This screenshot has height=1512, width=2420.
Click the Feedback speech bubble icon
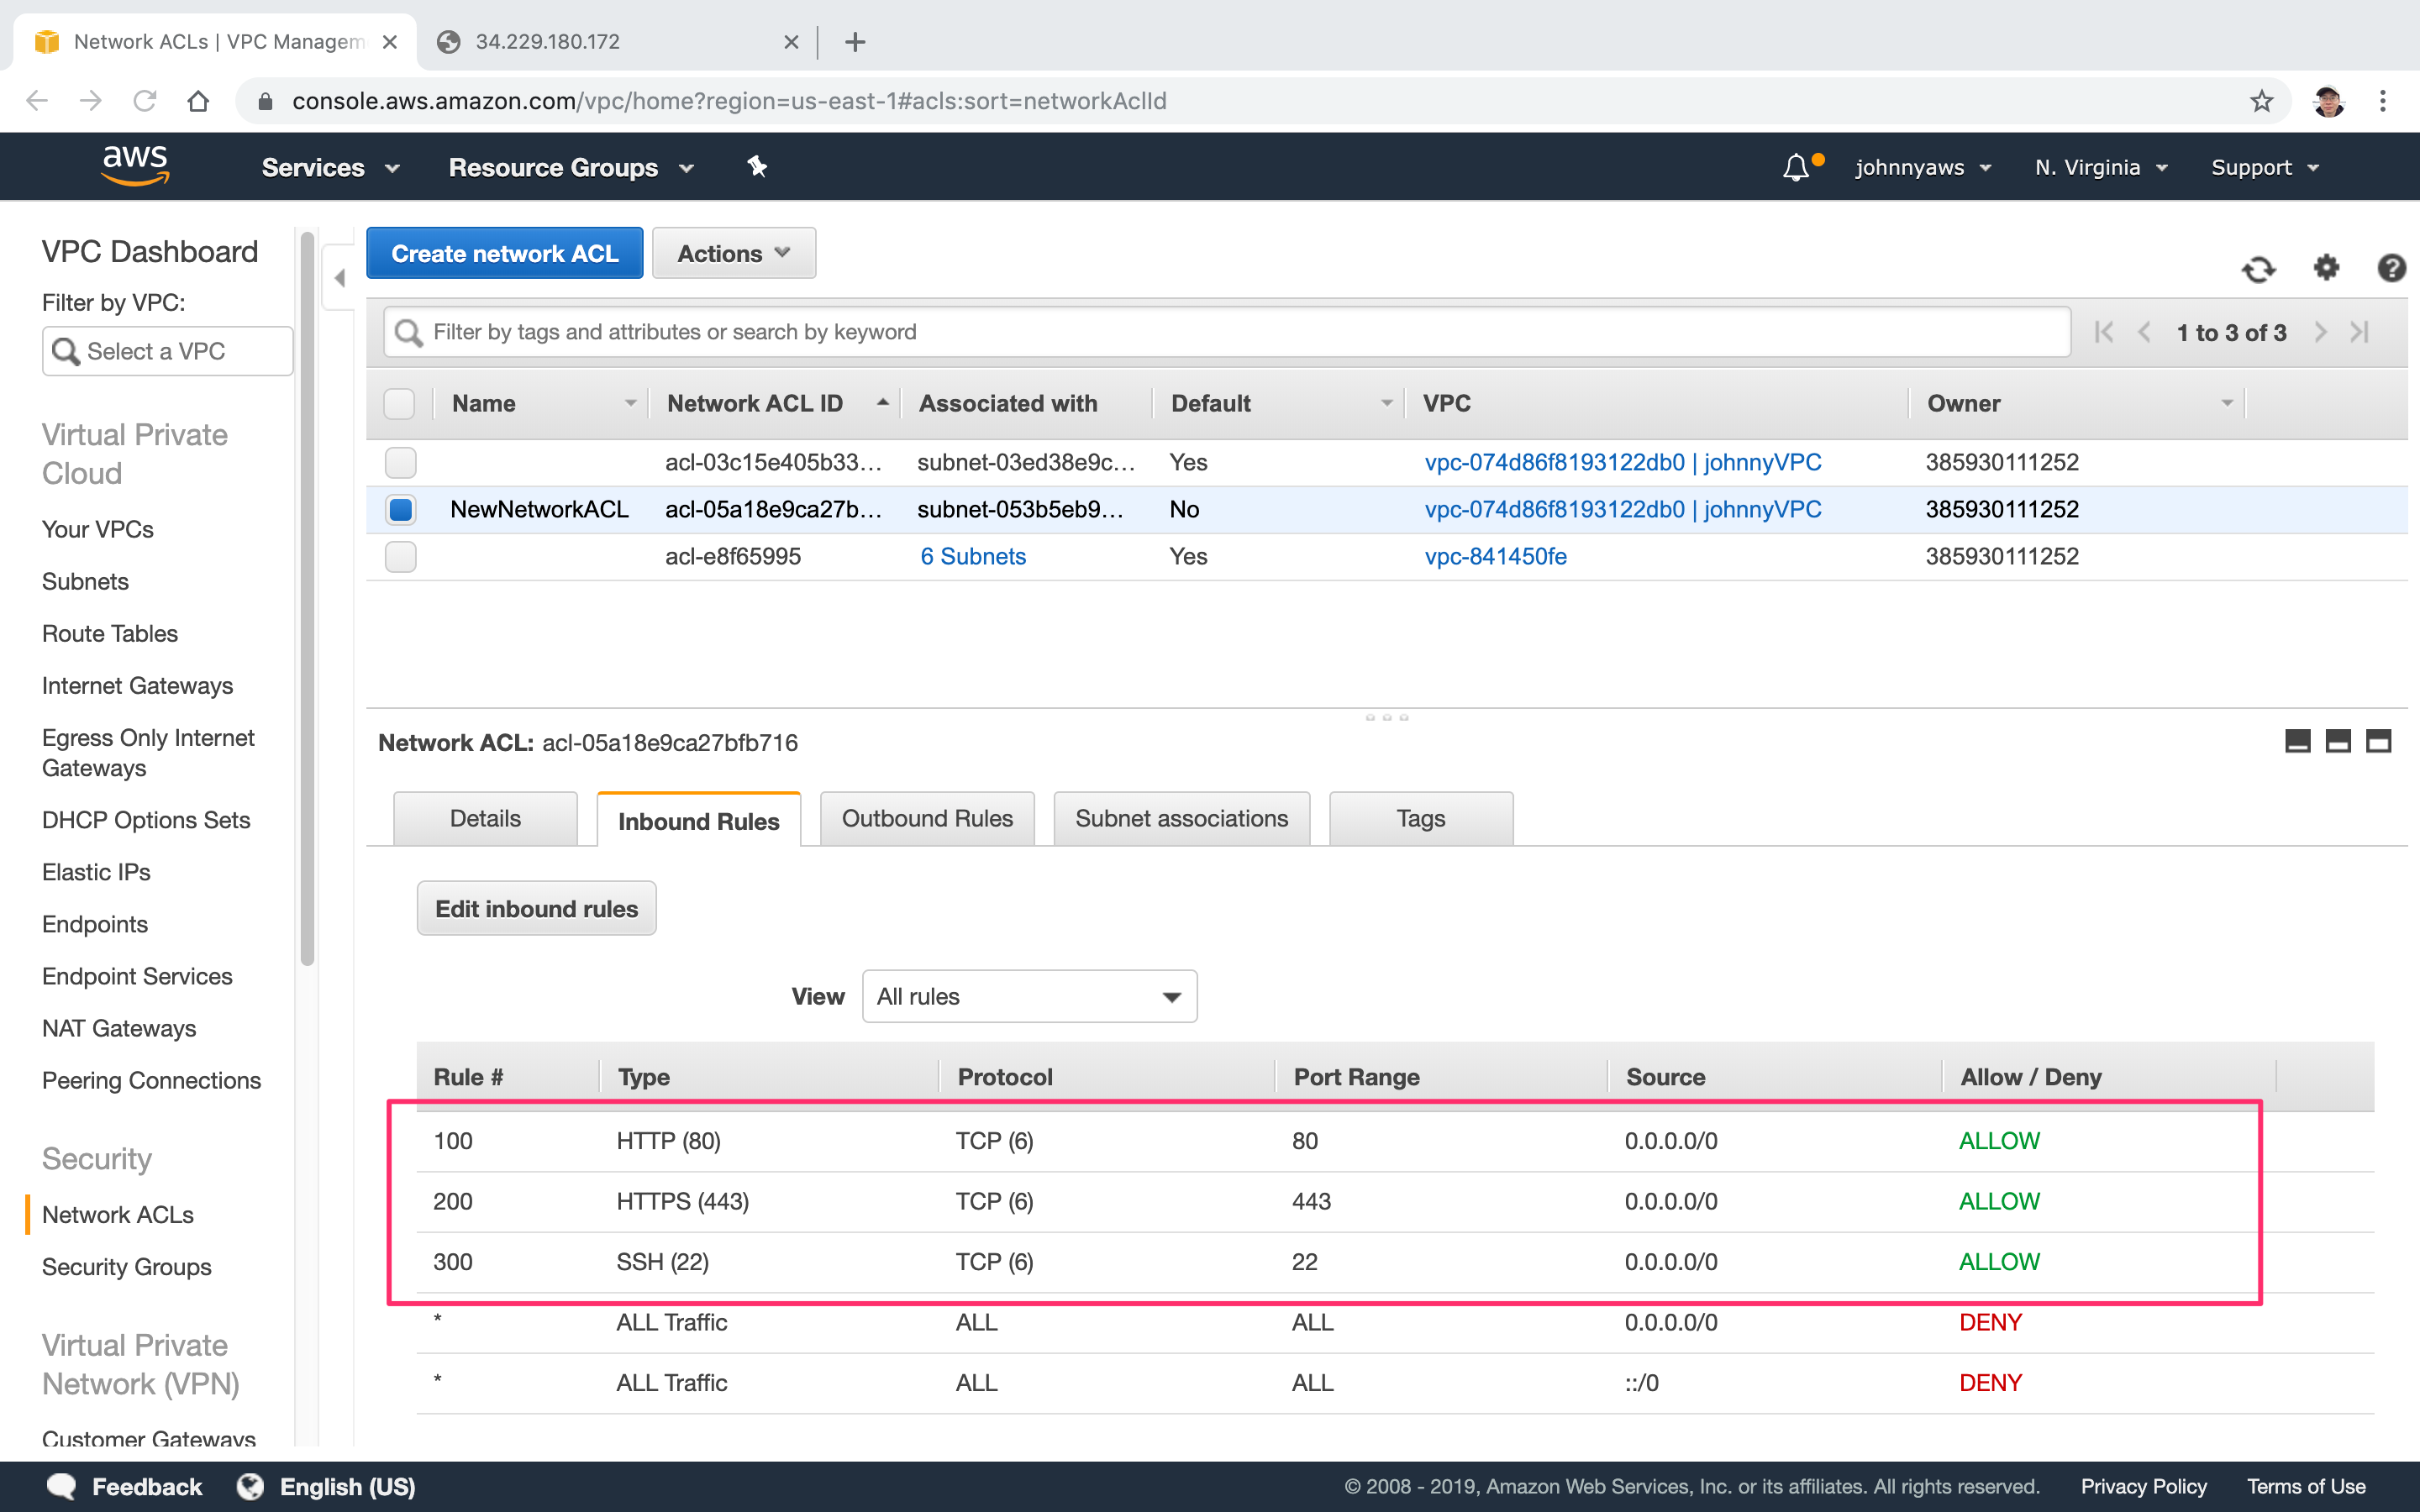[62, 1486]
